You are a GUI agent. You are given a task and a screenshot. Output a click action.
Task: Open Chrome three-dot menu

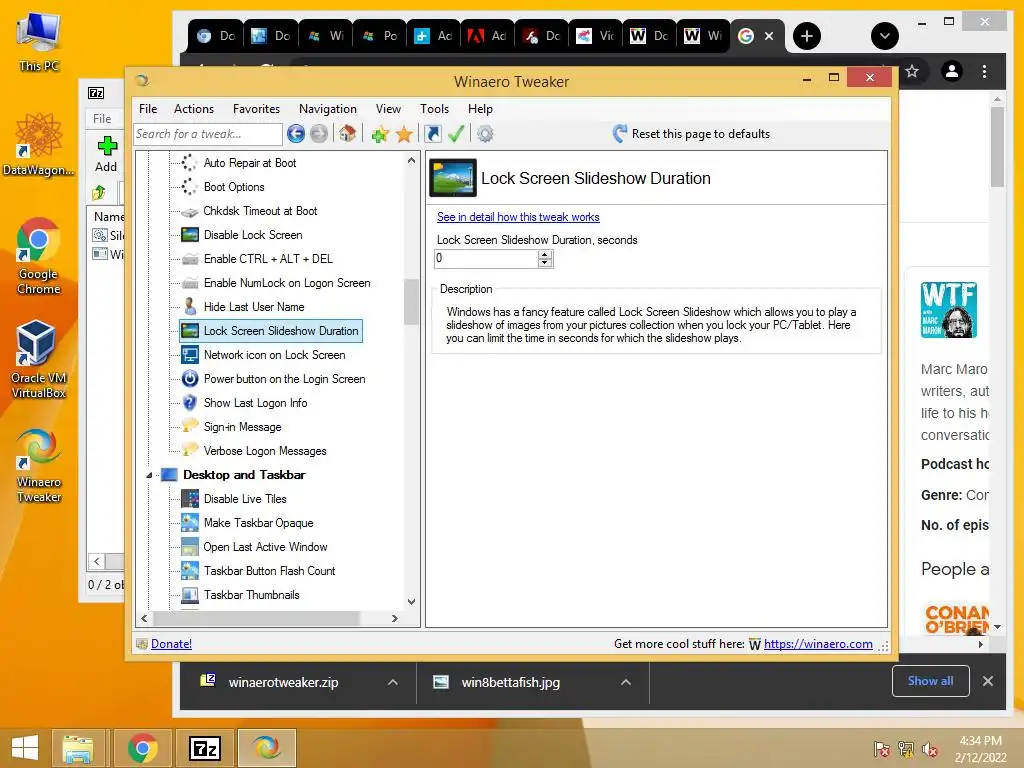coord(984,71)
